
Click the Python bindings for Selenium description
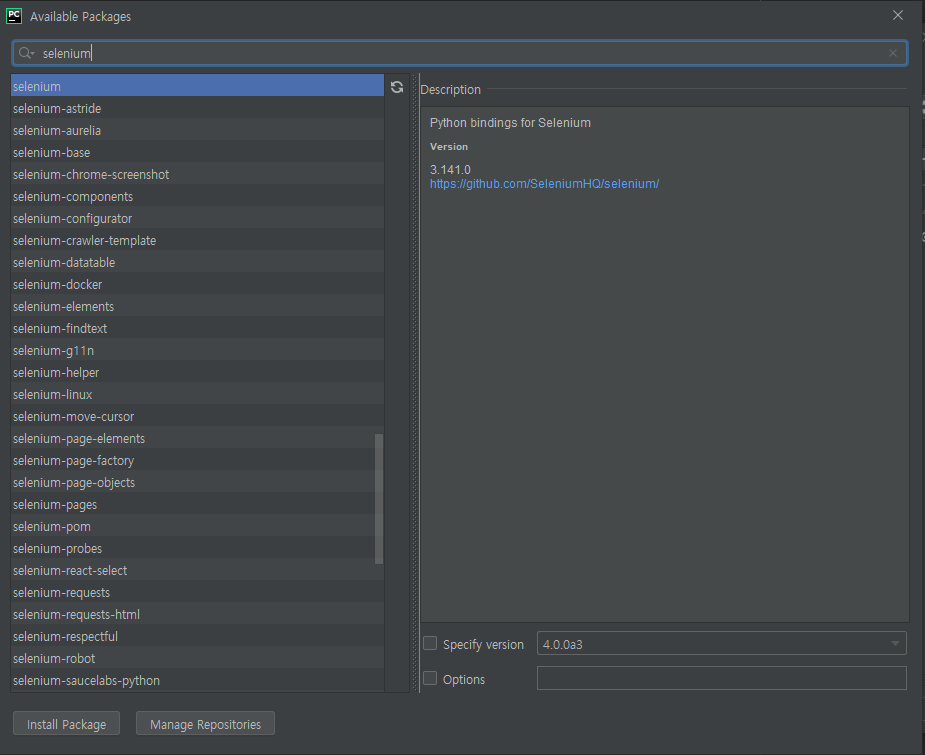(x=510, y=123)
